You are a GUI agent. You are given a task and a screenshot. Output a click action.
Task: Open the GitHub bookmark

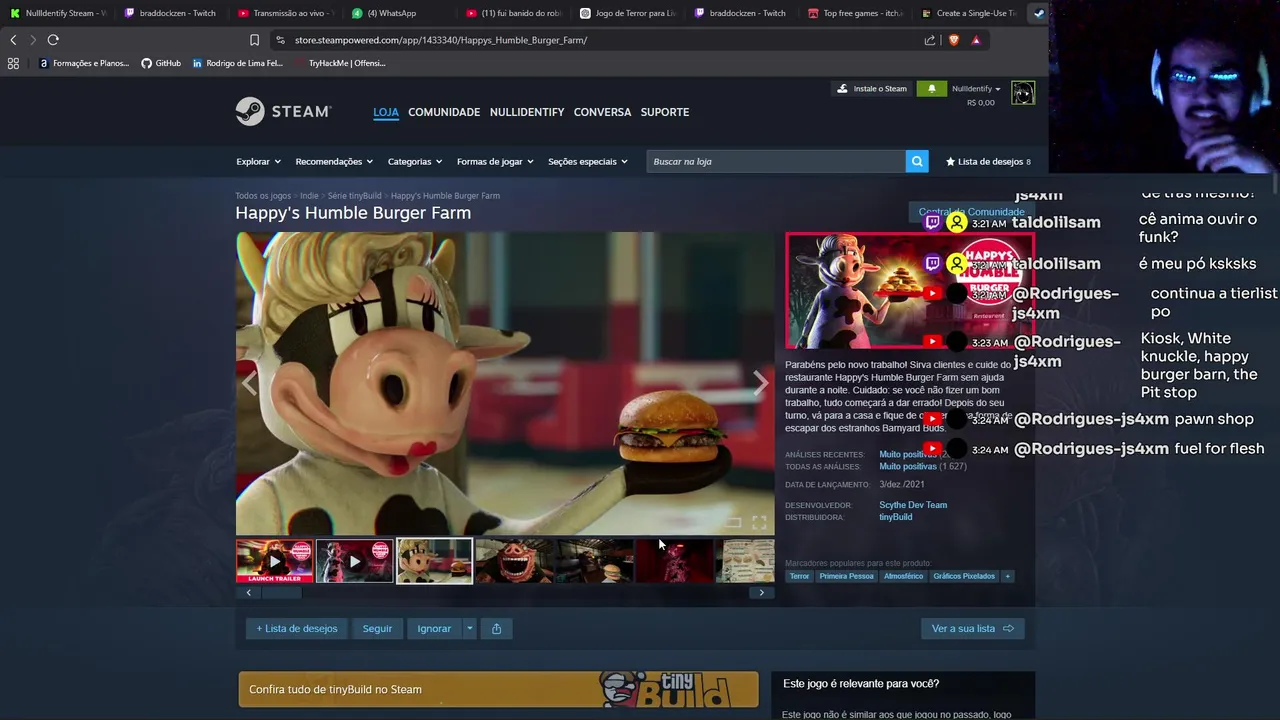161,63
